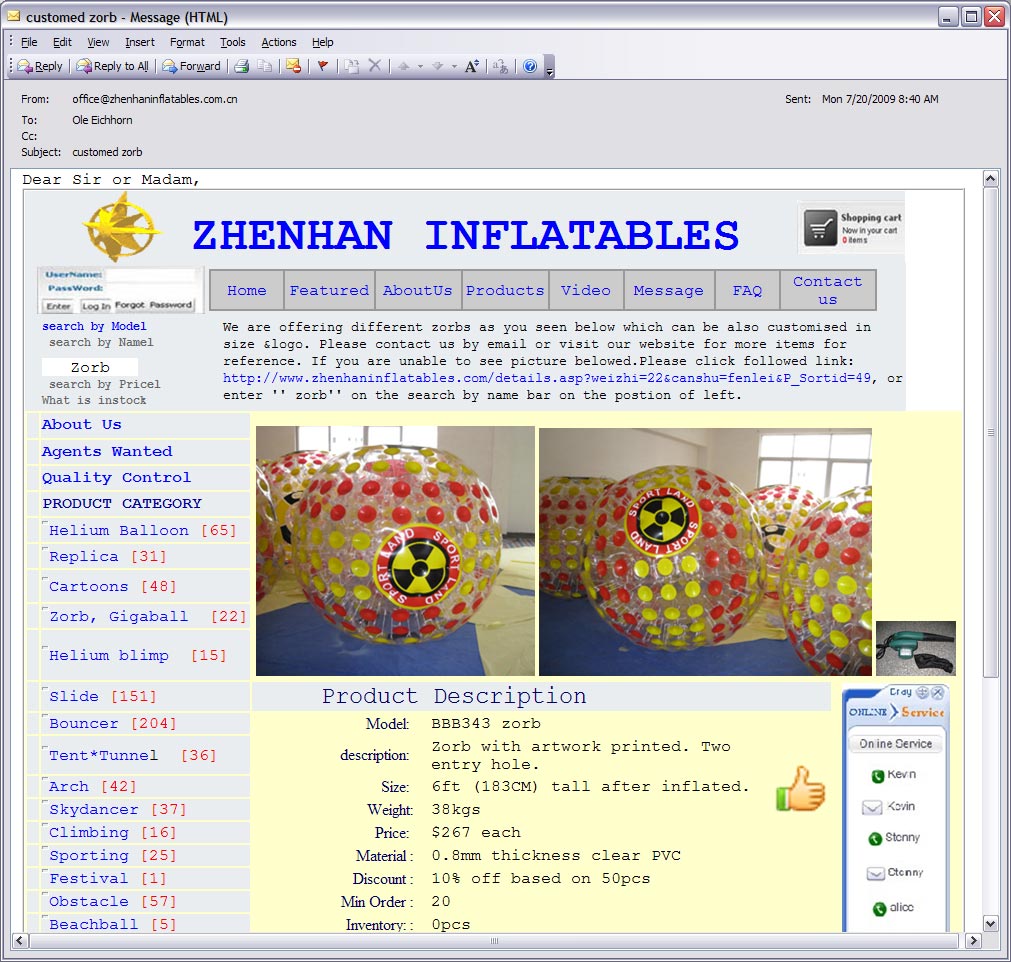Select Helium Balloon [65] category
The height and width of the screenshot is (962, 1011).
pyautogui.click(x=142, y=531)
